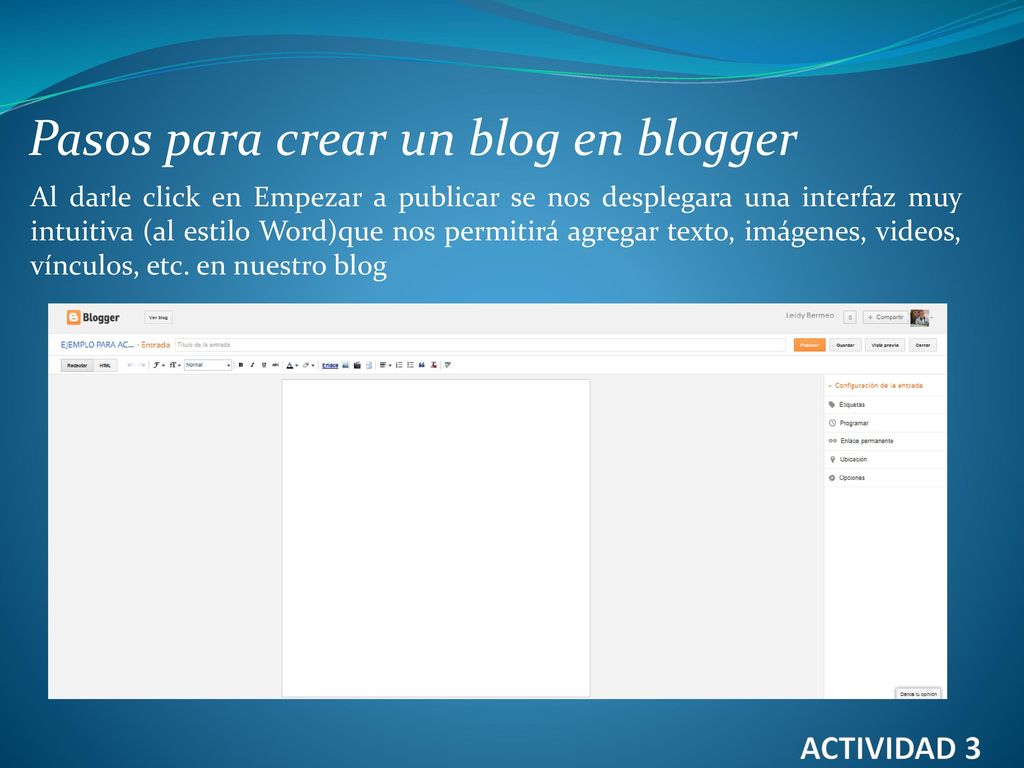Click the user profile photo
This screenshot has height=768, width=1024.
click(919, 317)
